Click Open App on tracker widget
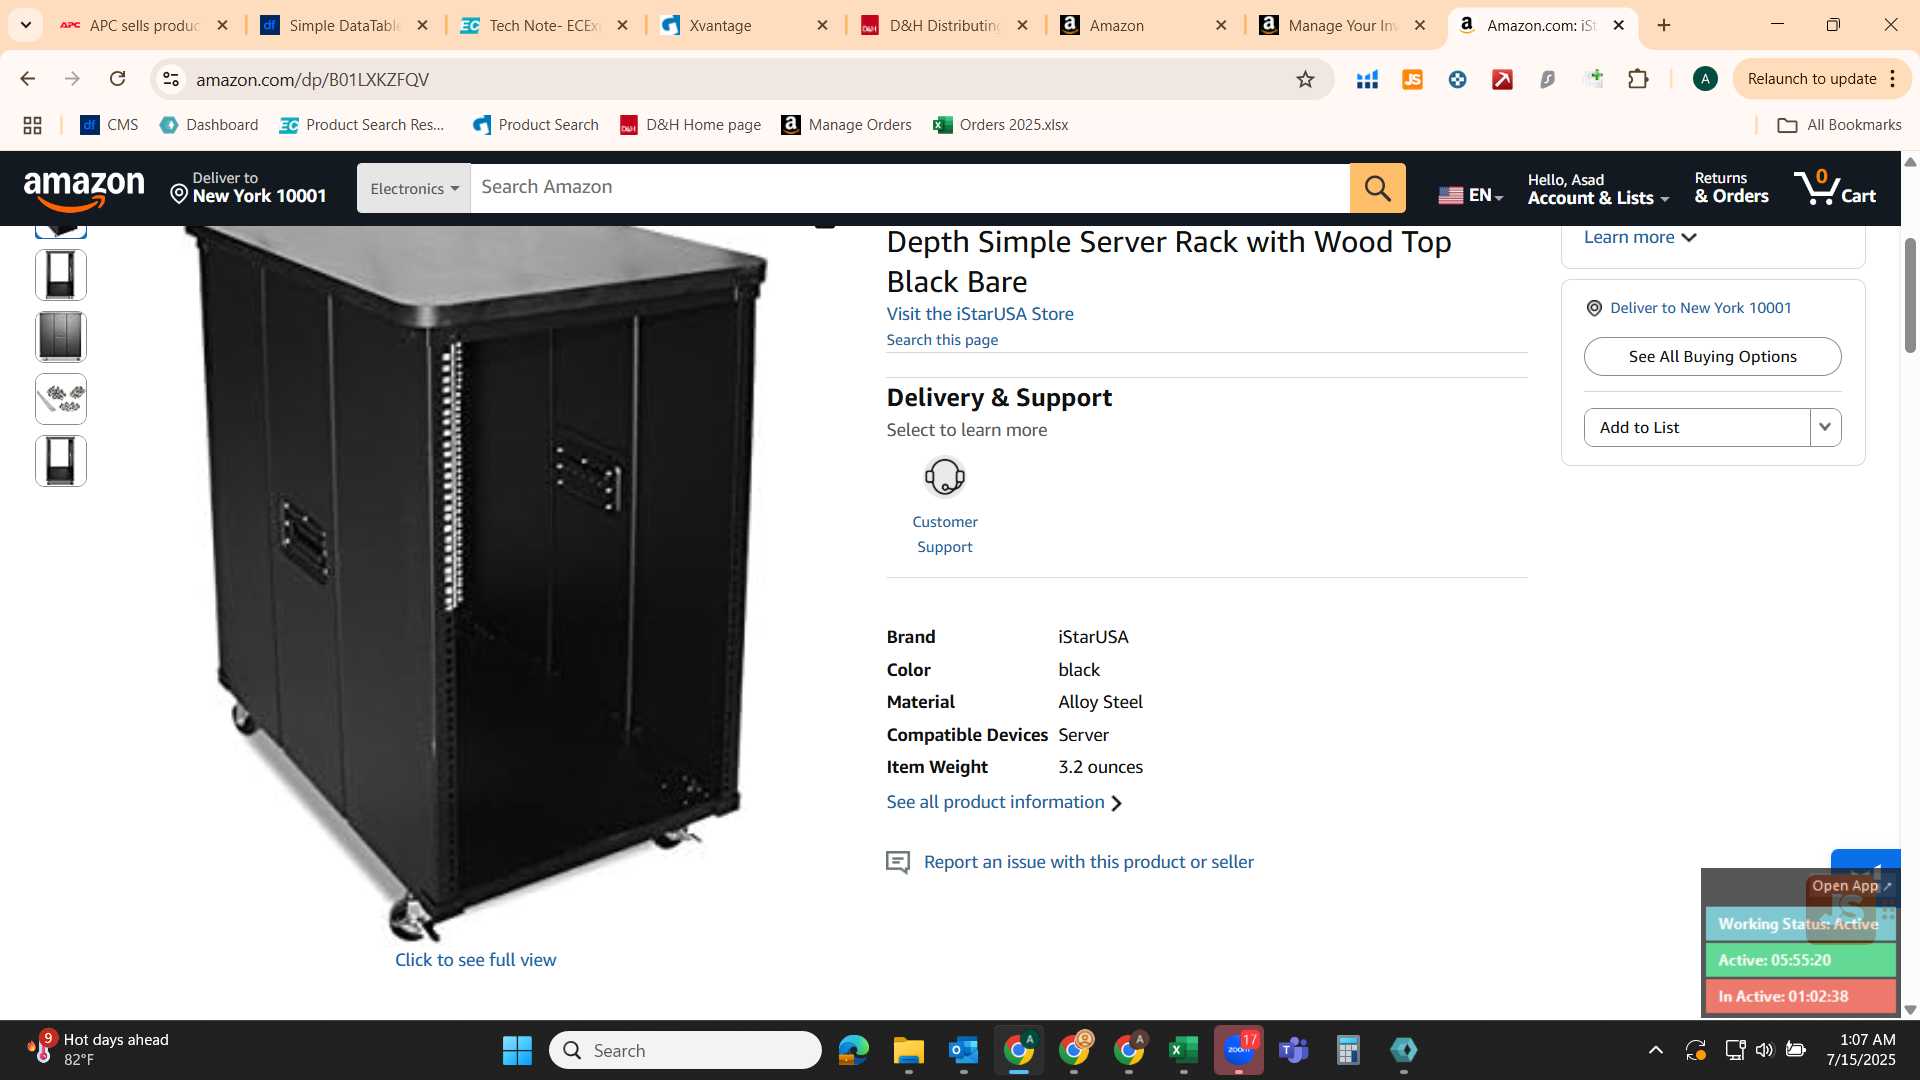1920x1080 pixels. (x=1851, y=886)
